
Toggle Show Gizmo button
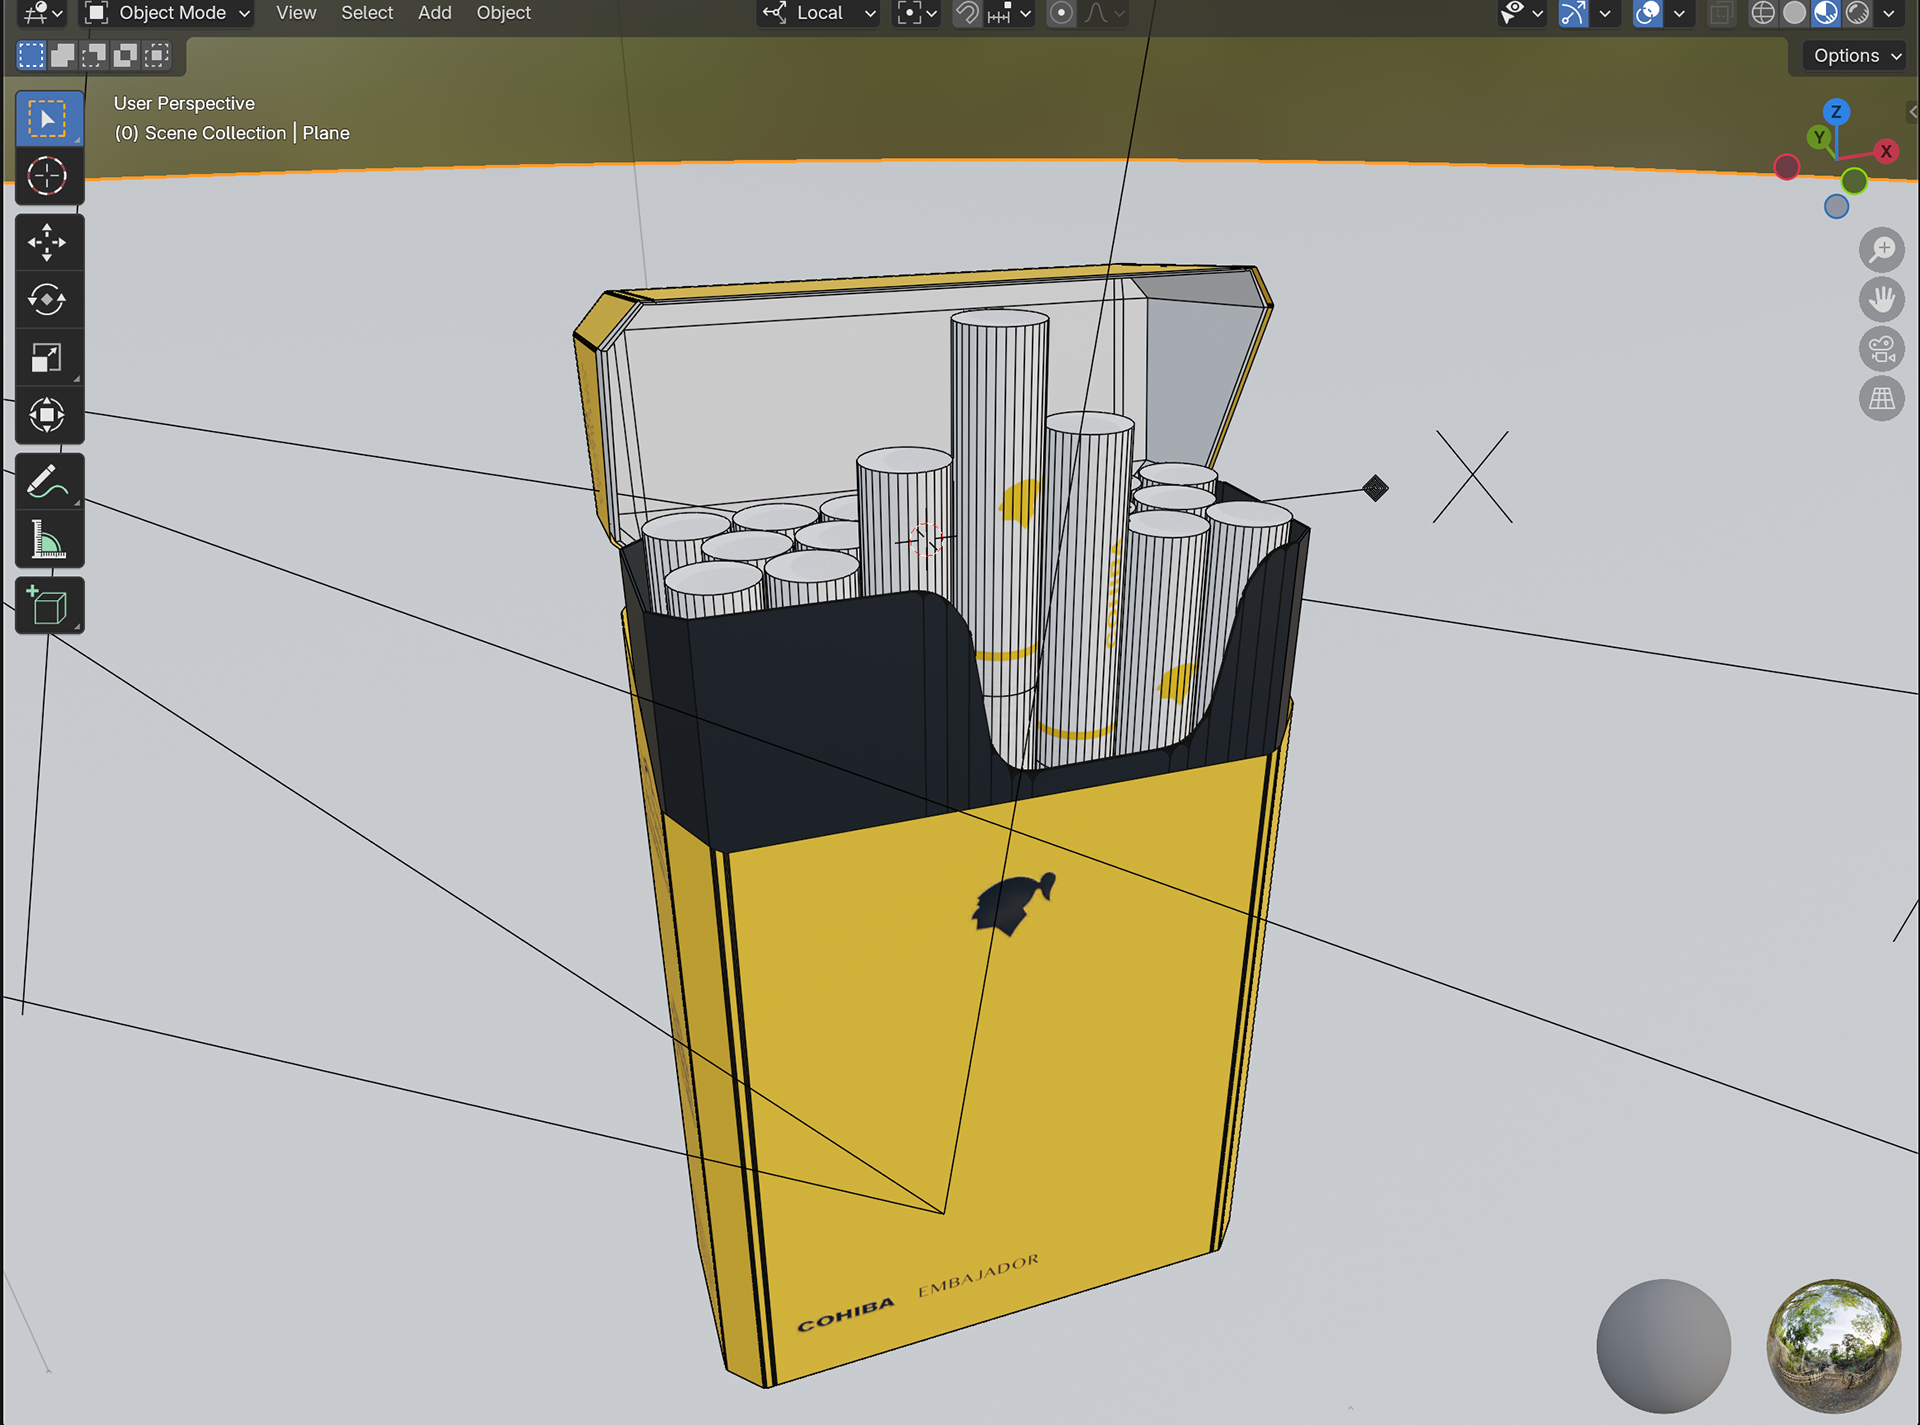[1574, 13]
